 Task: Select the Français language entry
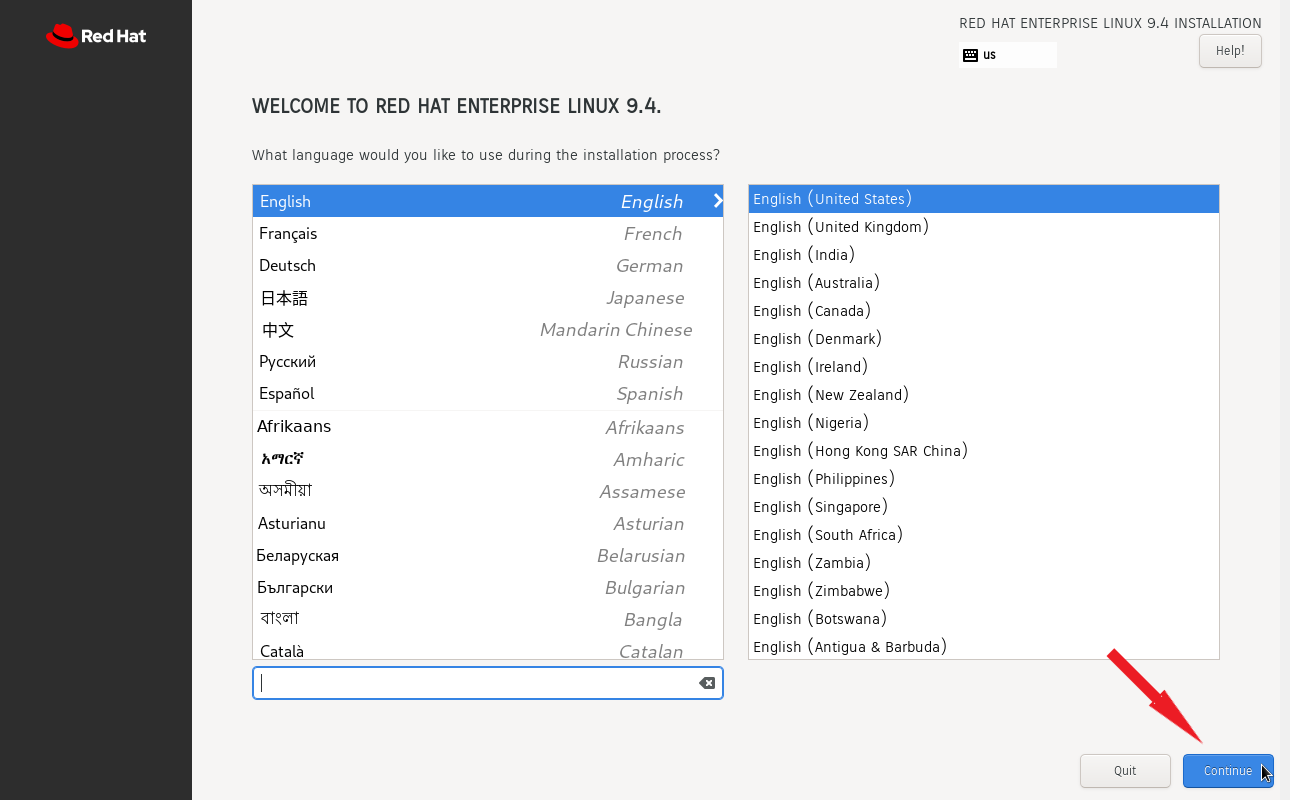tap(400, 233)
